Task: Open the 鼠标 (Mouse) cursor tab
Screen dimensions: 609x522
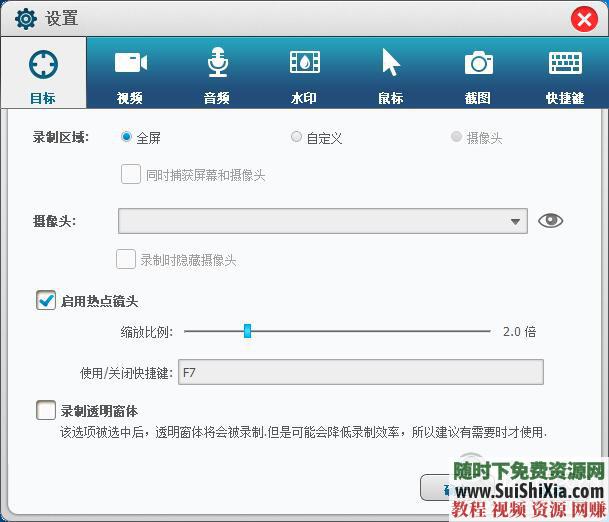Action: 390,74
